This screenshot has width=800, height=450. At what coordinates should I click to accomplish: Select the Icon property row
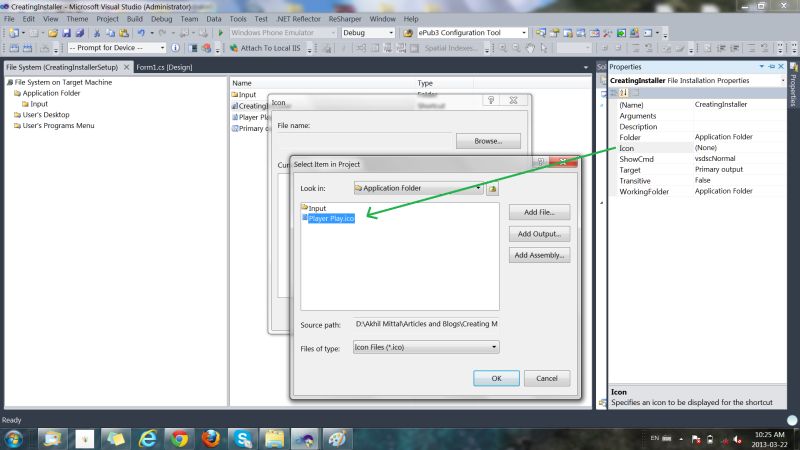tap(698, 148)
